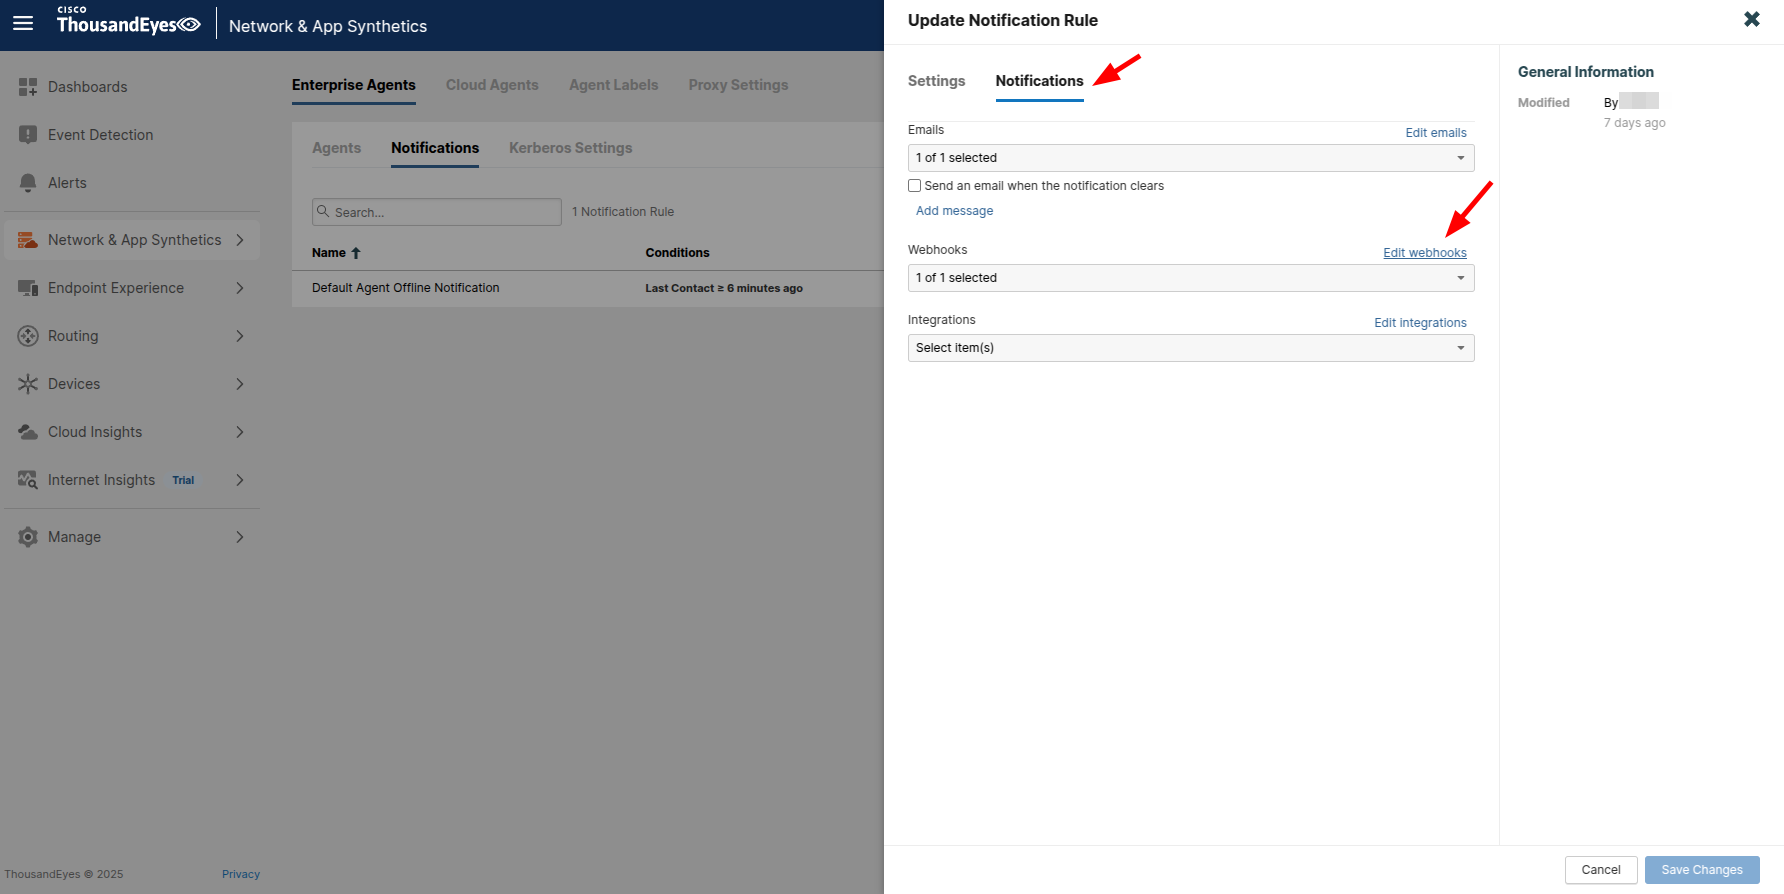1784x894 pixels.
Task: Open the Kerberos Settings sub-tab
Action: (x=570, y=148)
